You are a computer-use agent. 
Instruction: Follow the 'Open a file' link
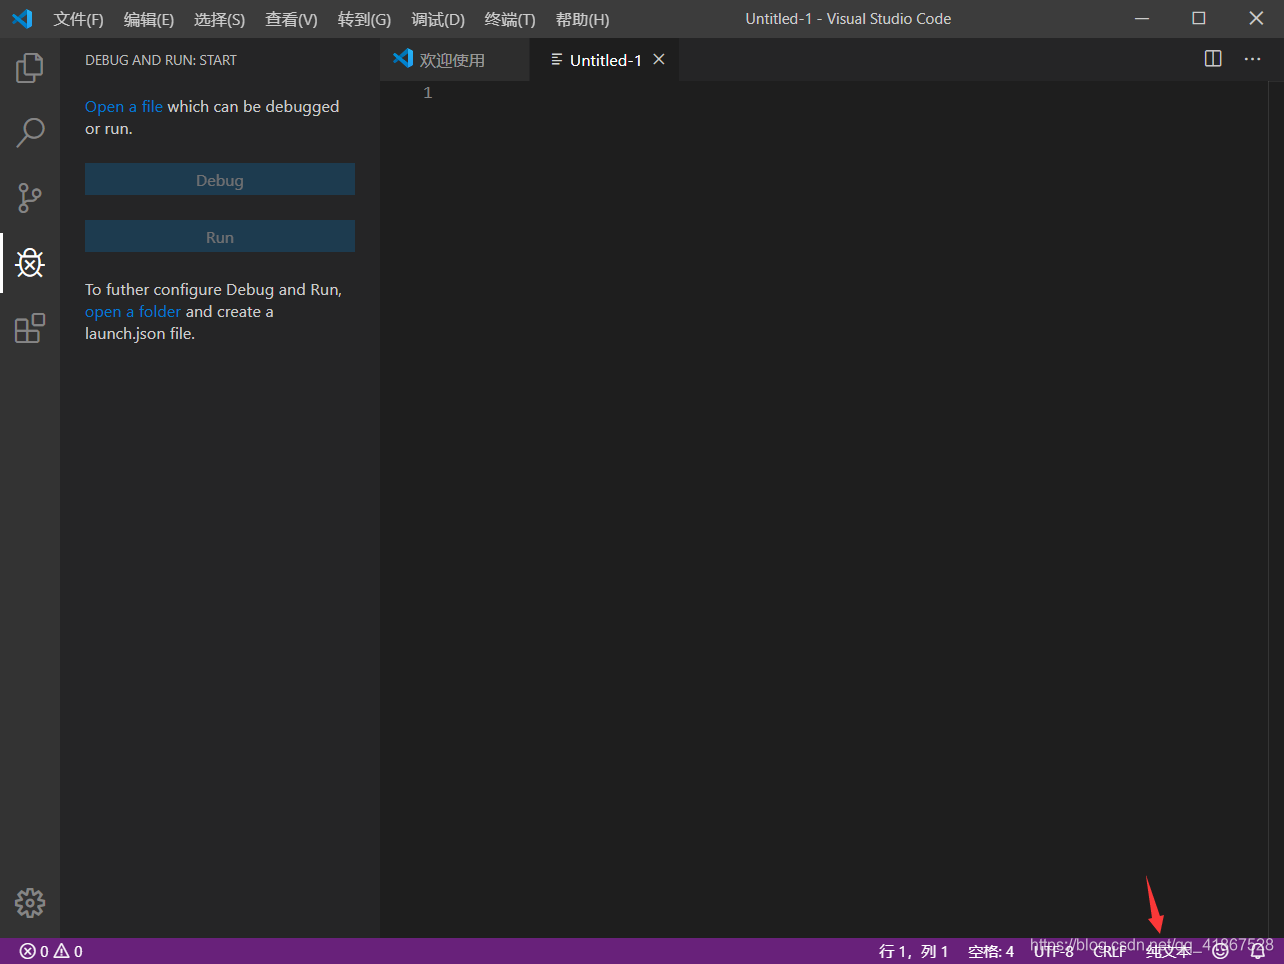click(x=124, y=106)
